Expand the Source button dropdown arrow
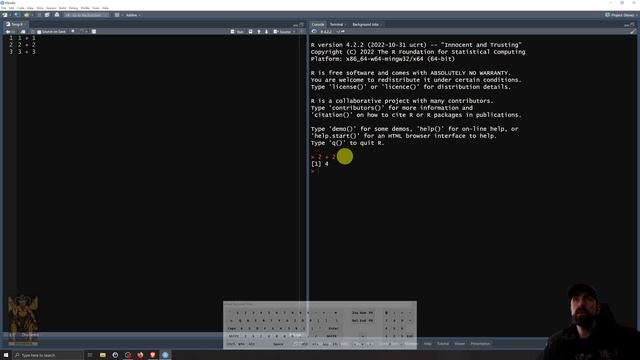 294,31
